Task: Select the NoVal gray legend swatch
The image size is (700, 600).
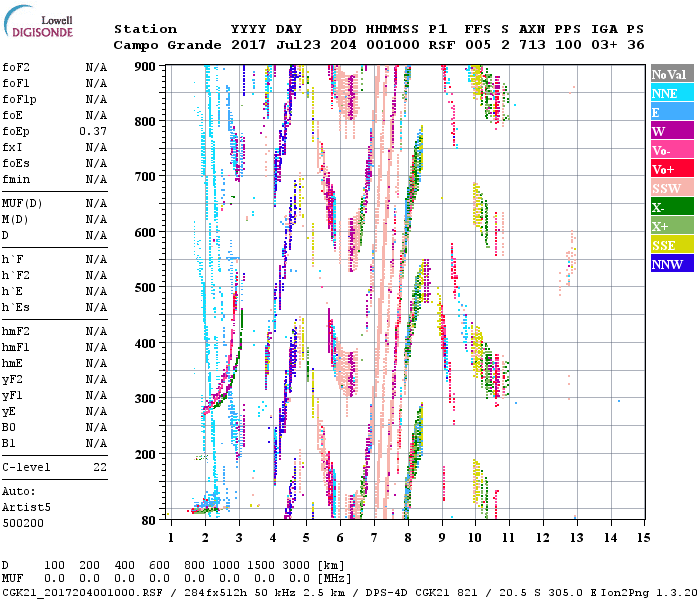Action: [671, 74]
